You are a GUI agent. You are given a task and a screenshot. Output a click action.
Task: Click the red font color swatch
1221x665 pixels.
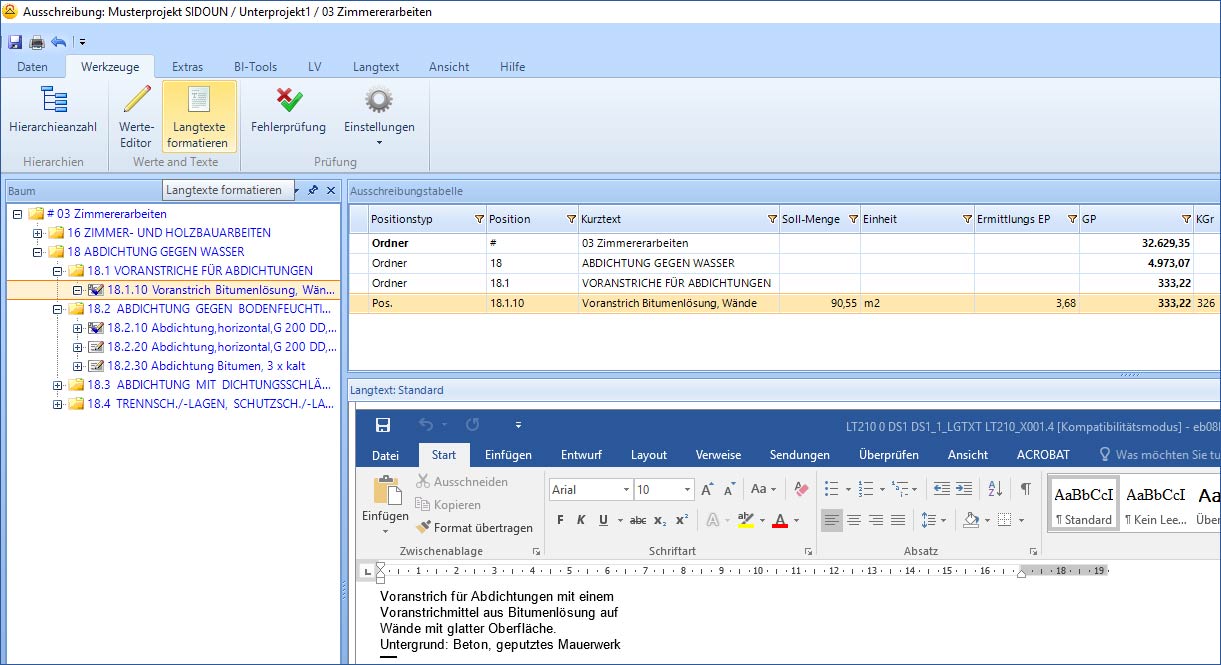(x=779, y=520)
